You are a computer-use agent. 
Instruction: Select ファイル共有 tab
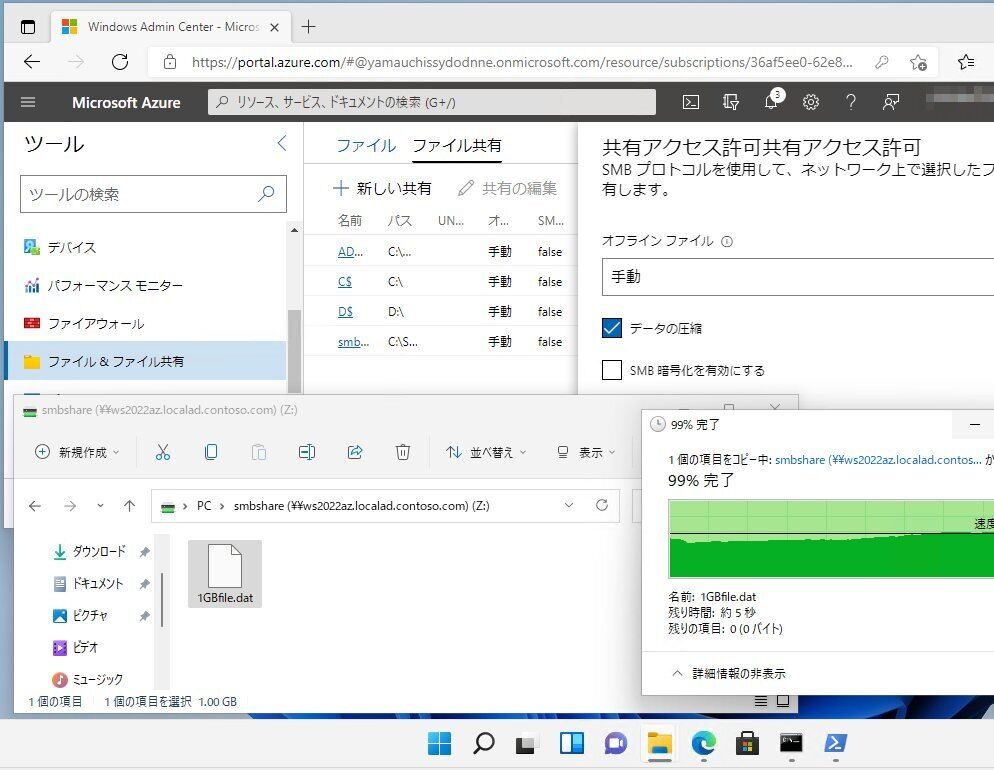pos(456,145)
